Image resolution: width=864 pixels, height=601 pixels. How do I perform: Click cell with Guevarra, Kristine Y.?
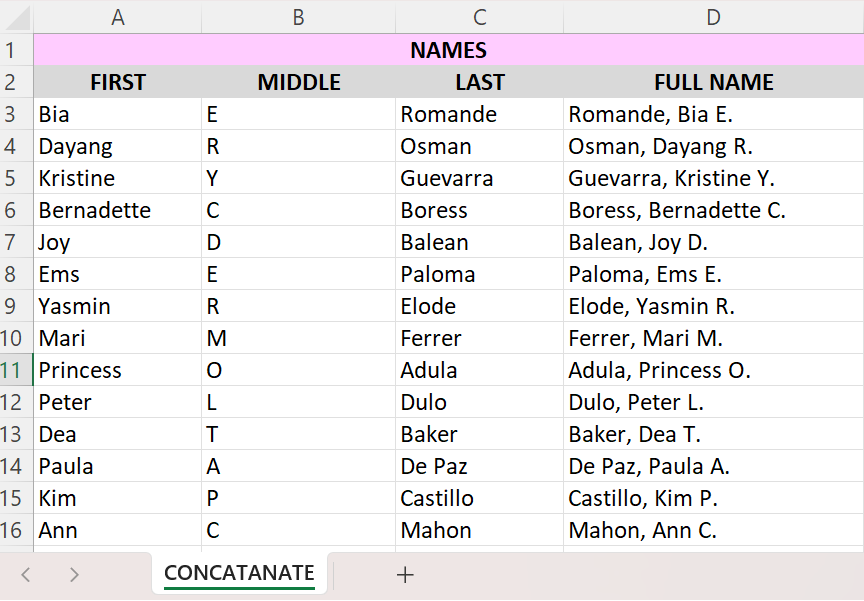point(713,178)
